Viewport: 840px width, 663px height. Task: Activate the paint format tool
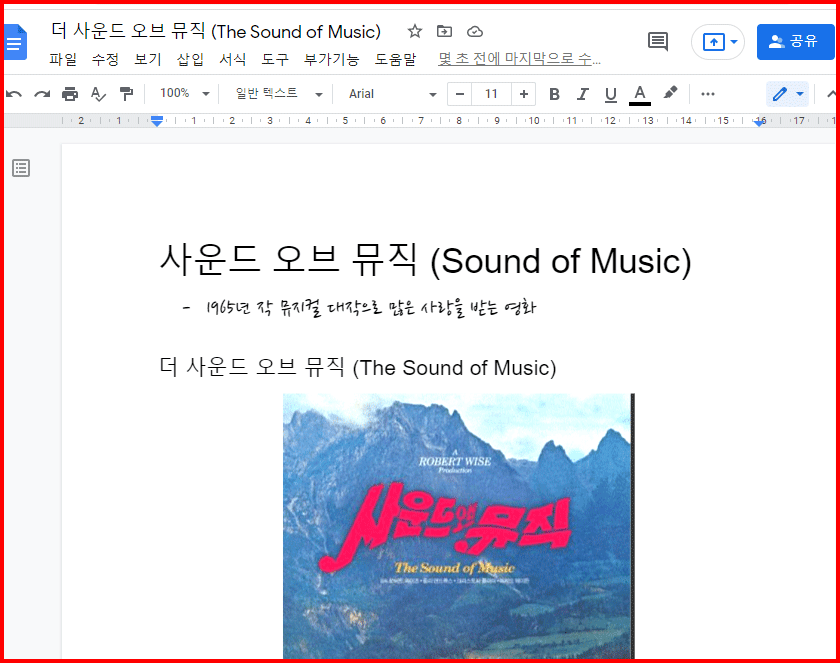[126, 94]
